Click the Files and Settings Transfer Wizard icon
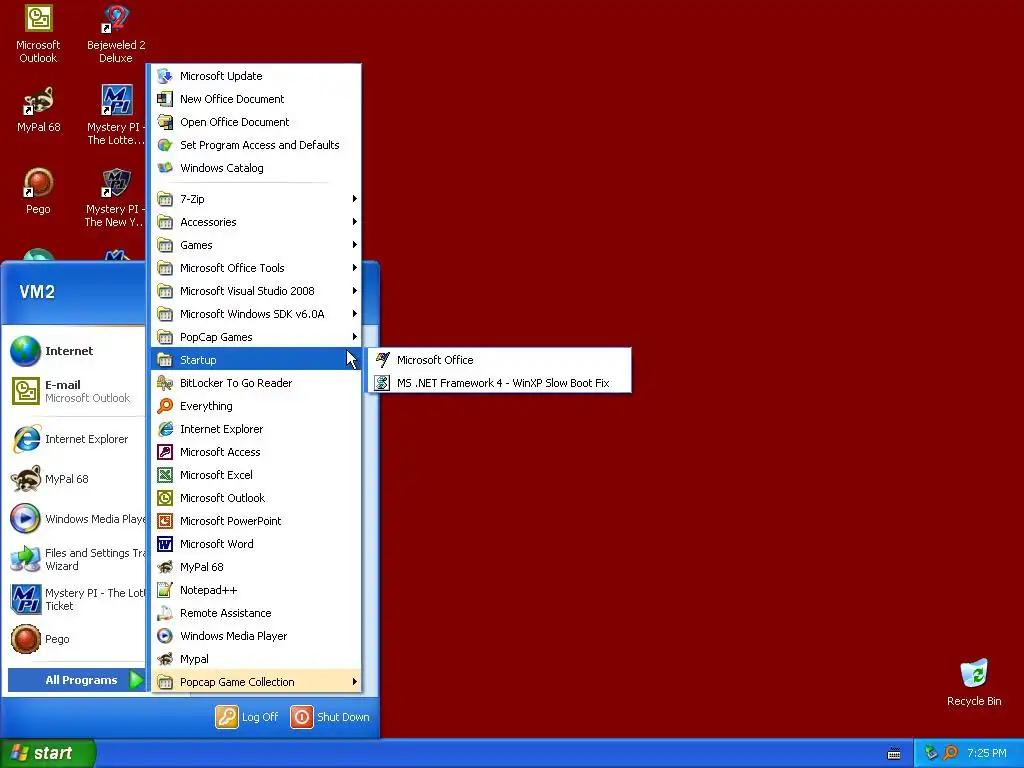 click(x=25, y=559)
